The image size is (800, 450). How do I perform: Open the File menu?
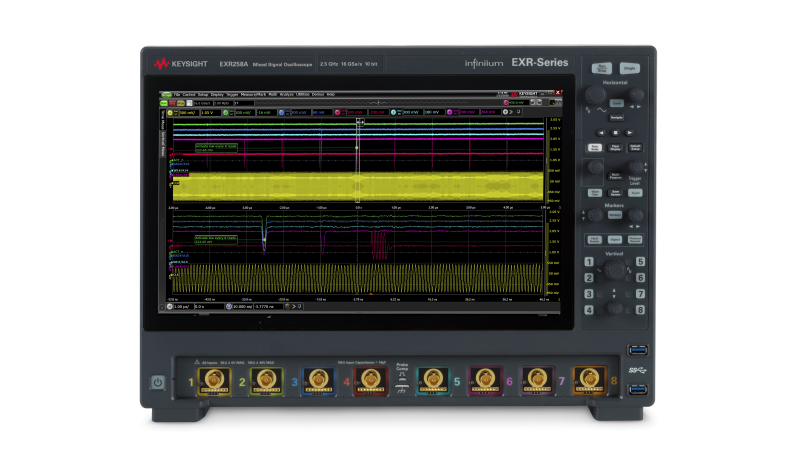pyautogui.click(x=176, y=94)
